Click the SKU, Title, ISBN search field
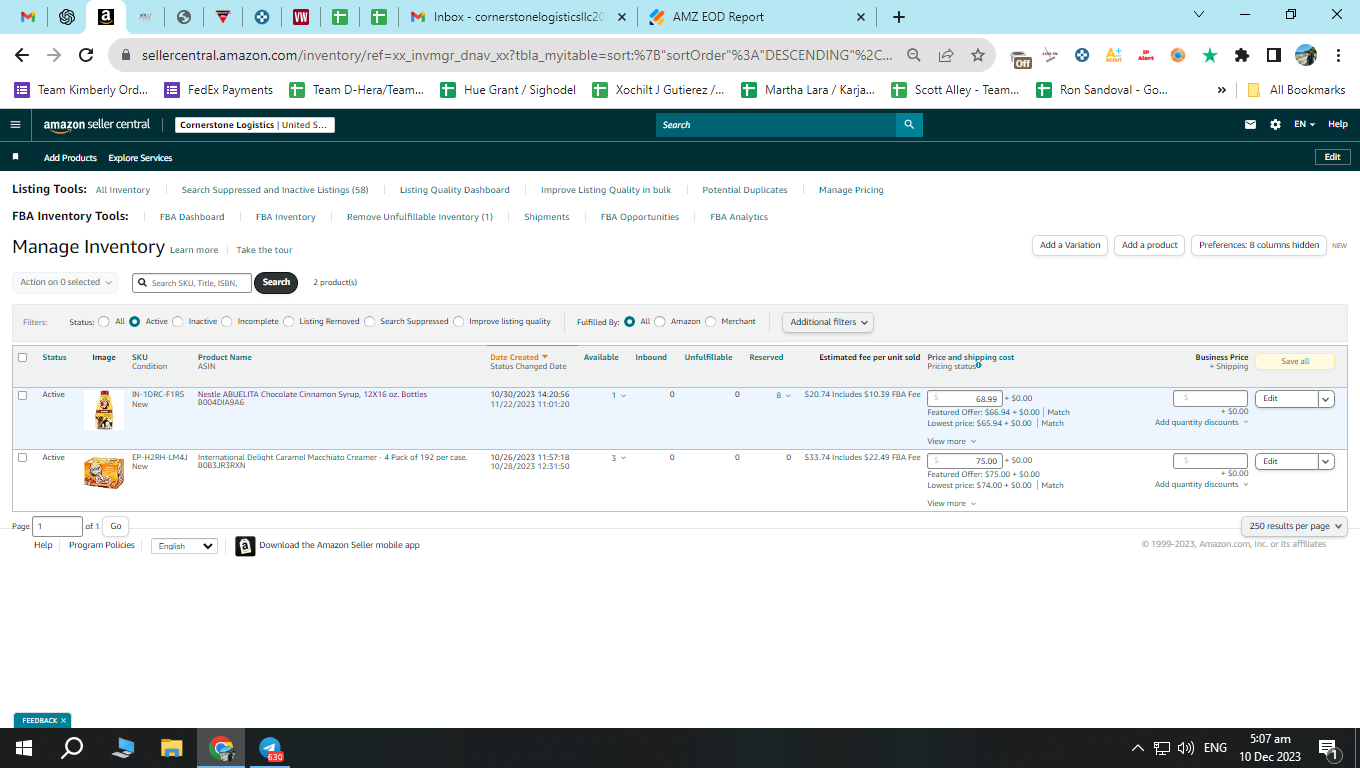The width and height of the screenshot is (1360, 768). coord(192,283)
